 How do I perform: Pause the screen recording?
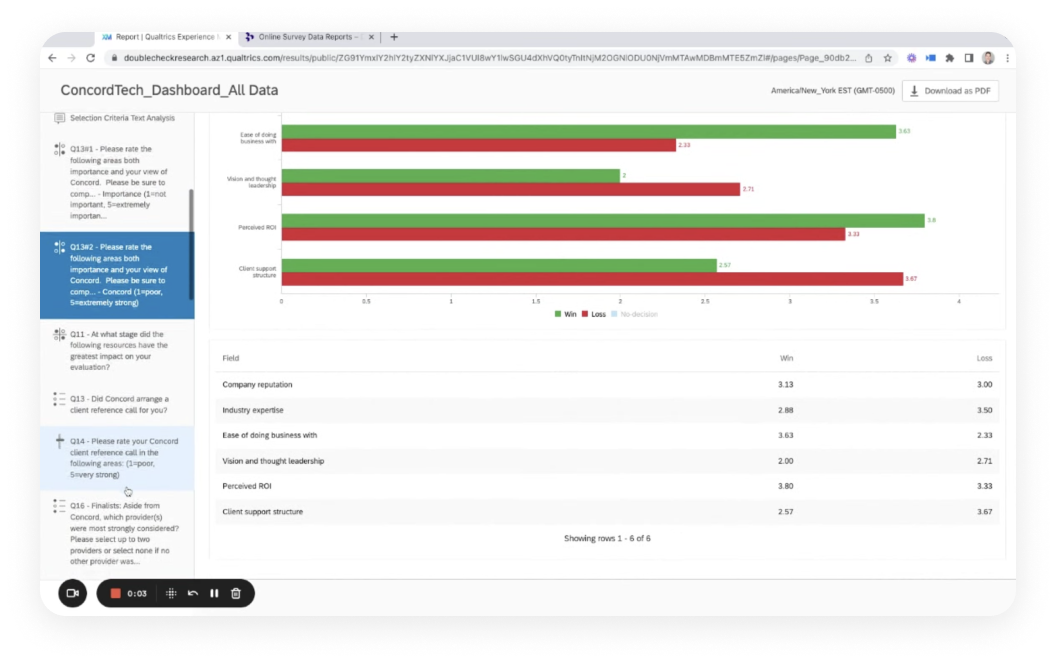(214, 593)
